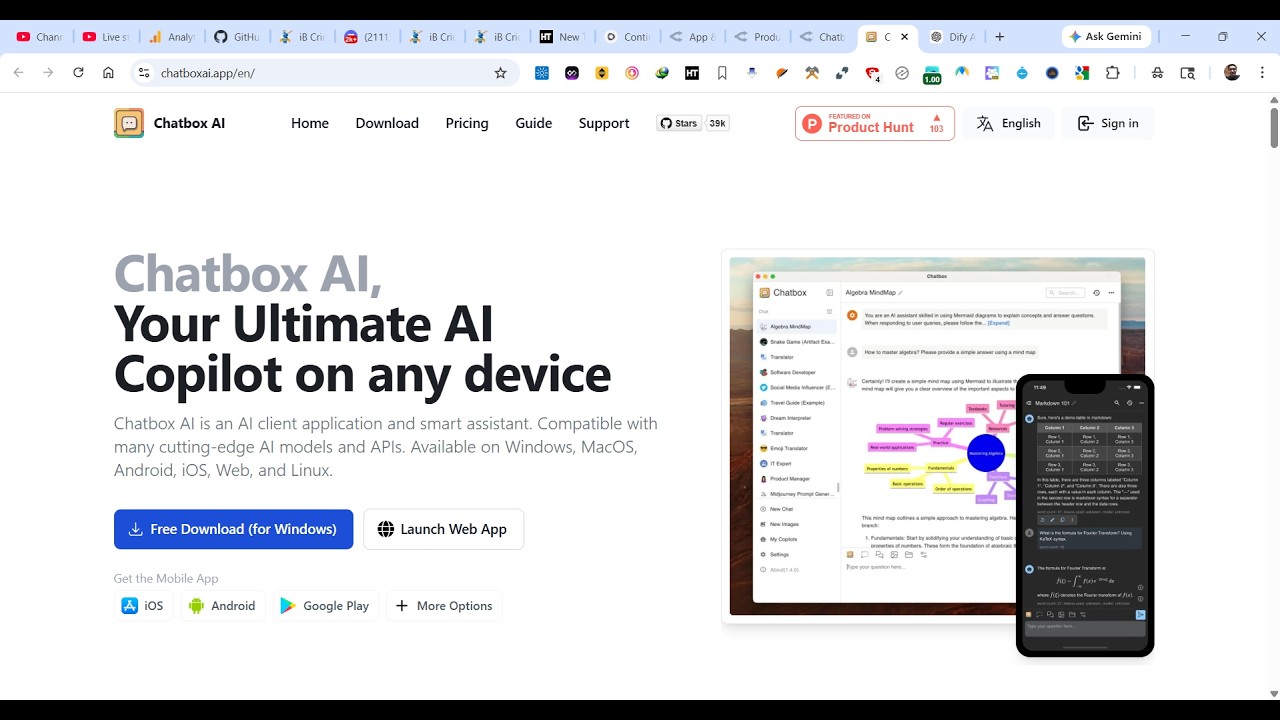Reload the page
This screenshot has width=1280, height=720.
[x=78, y=73]
